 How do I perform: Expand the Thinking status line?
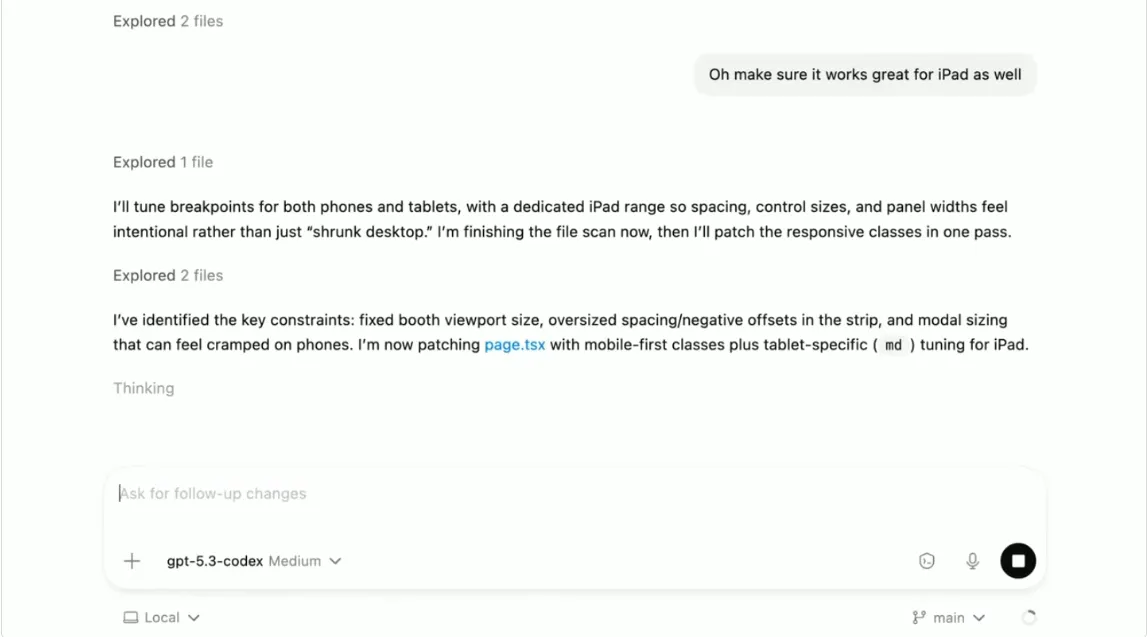(x=143, y=388)
